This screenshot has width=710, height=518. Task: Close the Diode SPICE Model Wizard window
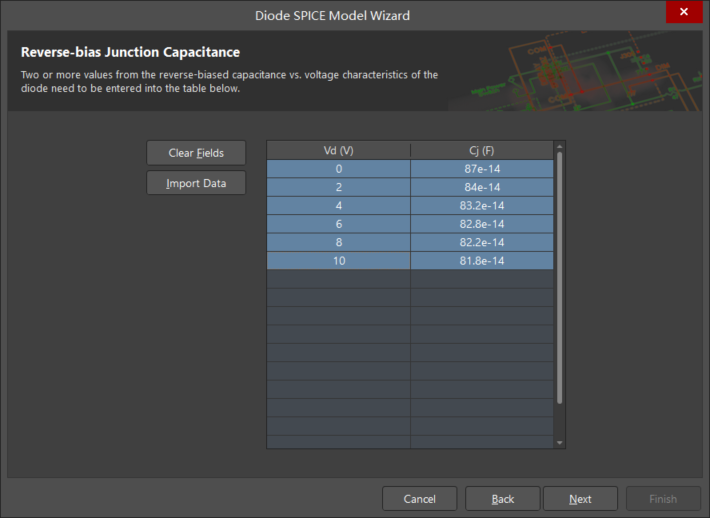684,12
